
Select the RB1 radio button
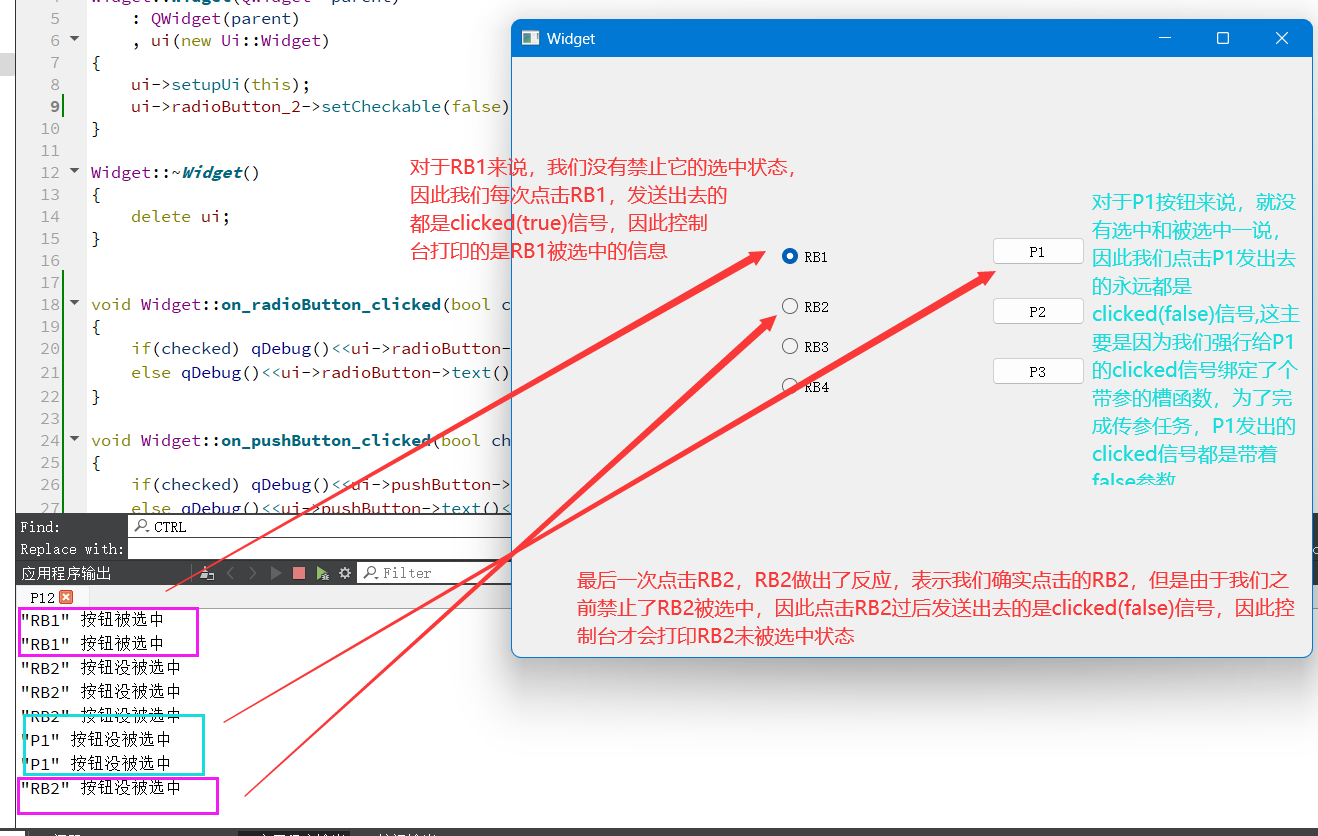[789, 256]
